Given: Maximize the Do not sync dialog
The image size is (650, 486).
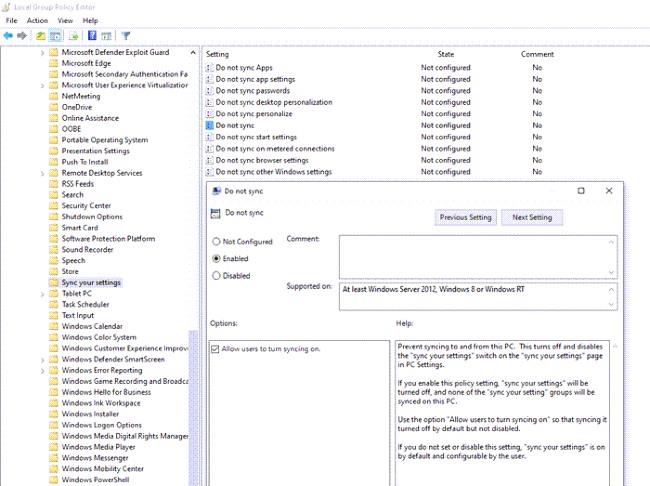Looking at the screenshot, I should (x=581, y=191).
